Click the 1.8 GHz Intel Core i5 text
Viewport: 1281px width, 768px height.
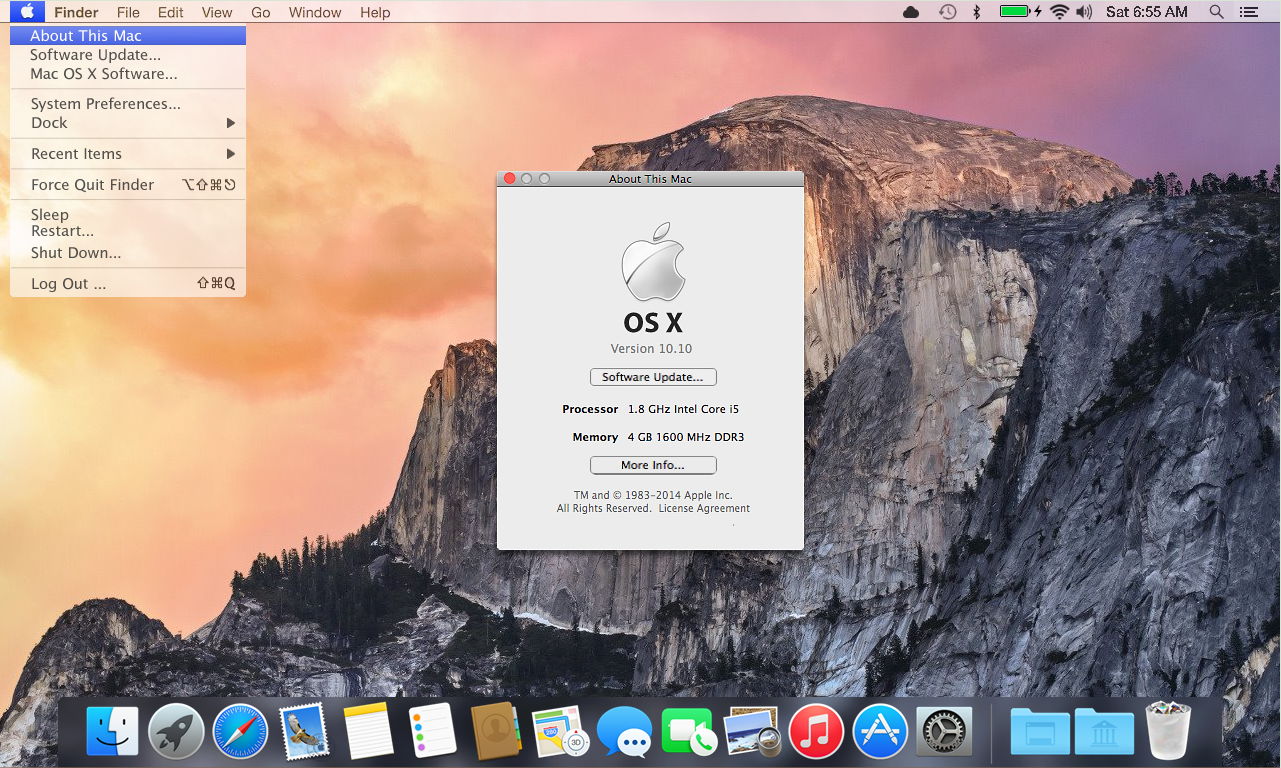pos(683,409)
